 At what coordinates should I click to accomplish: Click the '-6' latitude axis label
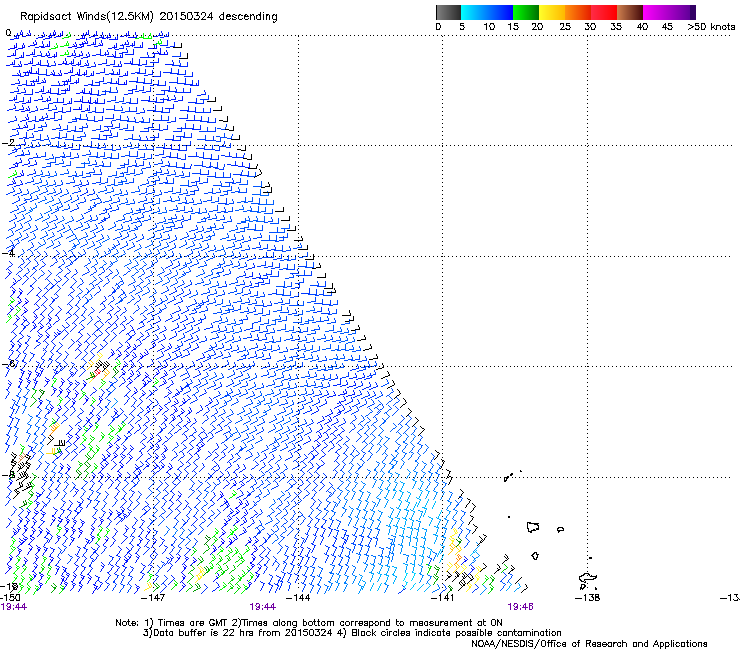tap(8, 364)
